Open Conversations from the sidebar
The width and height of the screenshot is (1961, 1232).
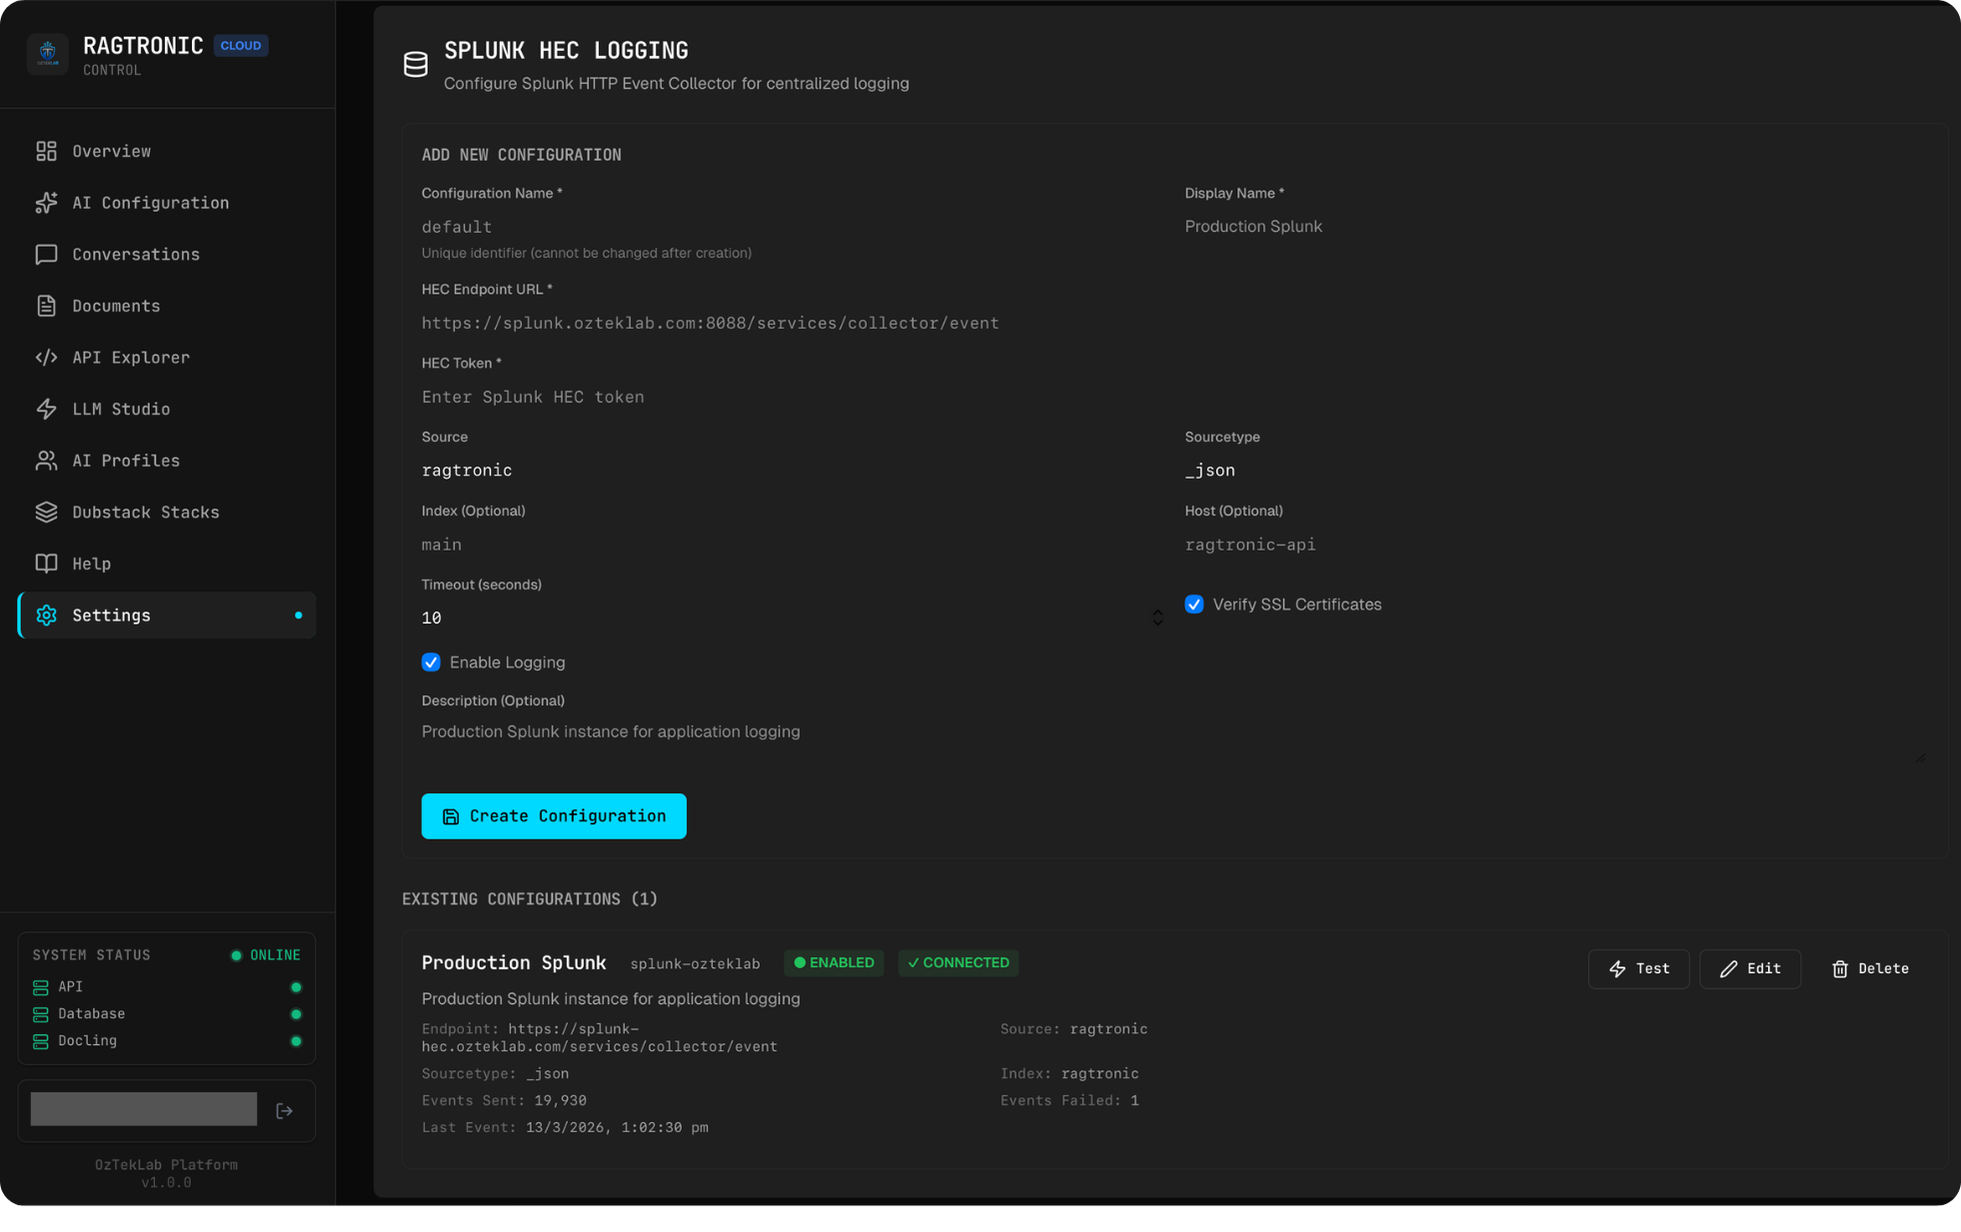tap(46, 254)
